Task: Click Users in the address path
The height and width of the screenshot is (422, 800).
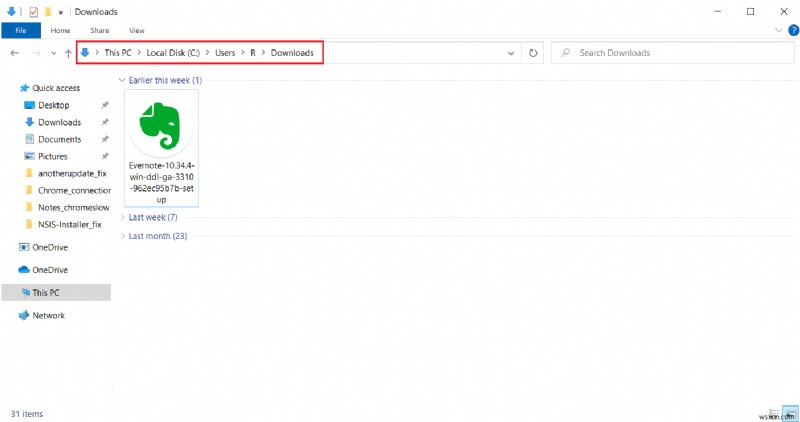Action: 225,53
